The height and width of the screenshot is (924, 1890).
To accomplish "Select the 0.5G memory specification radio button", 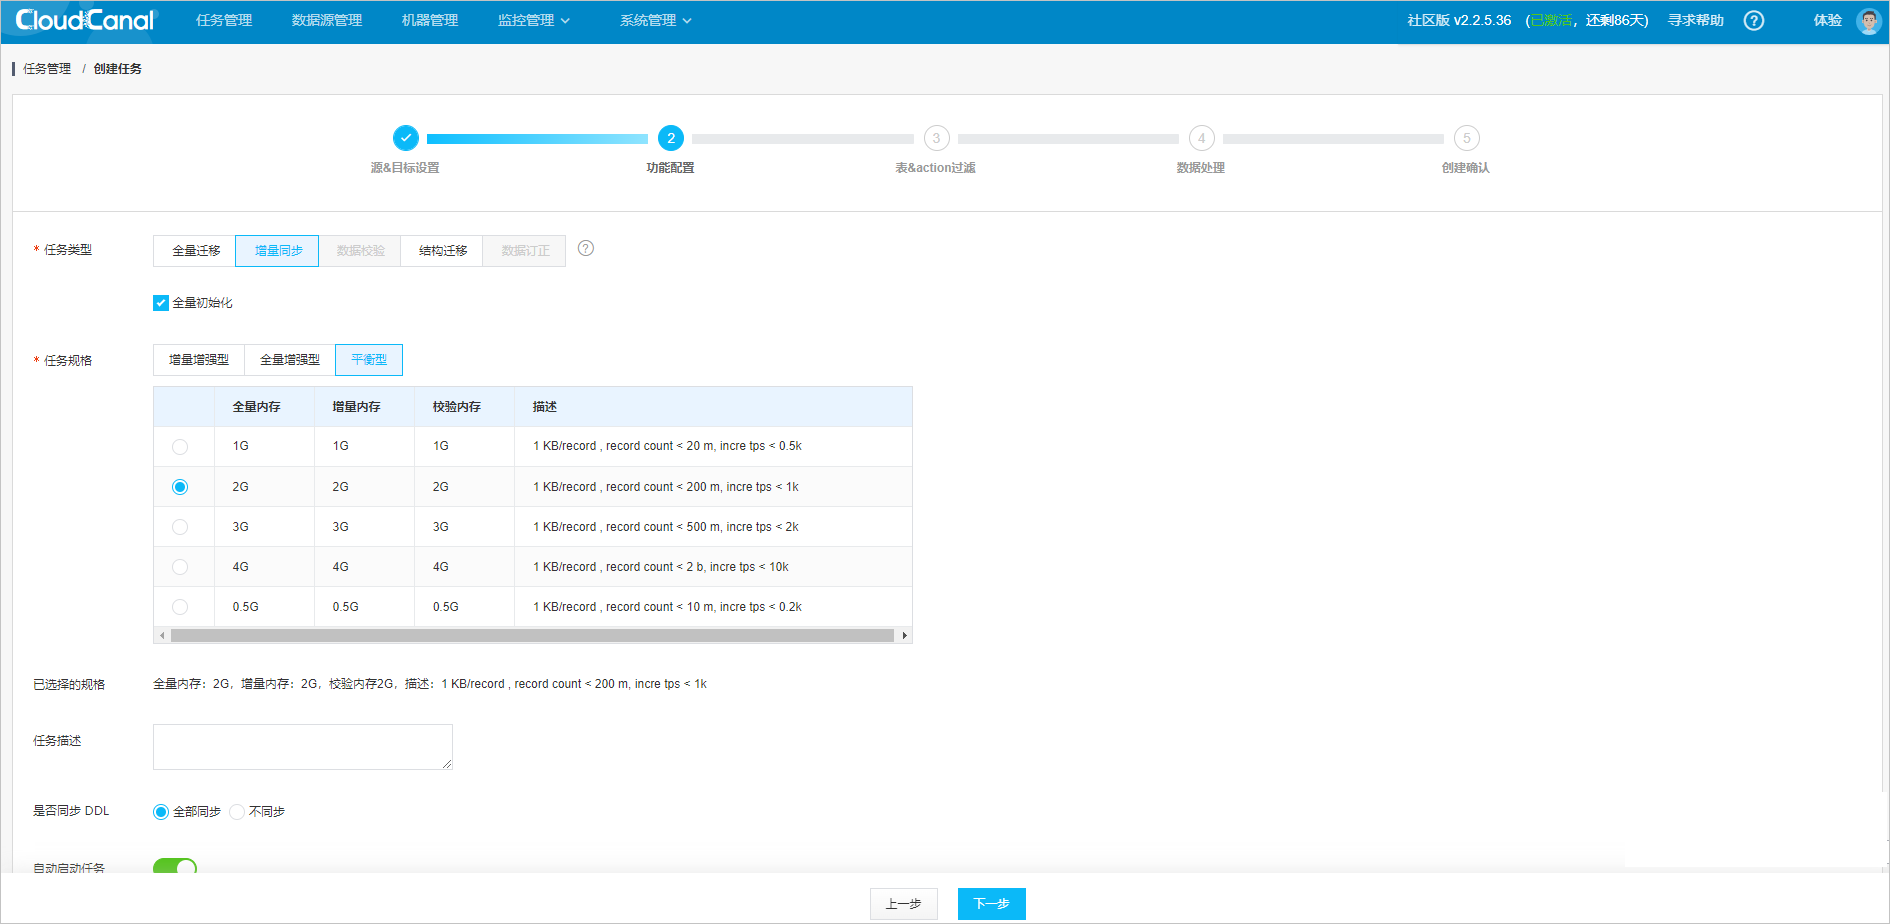I will click(180, 606).
